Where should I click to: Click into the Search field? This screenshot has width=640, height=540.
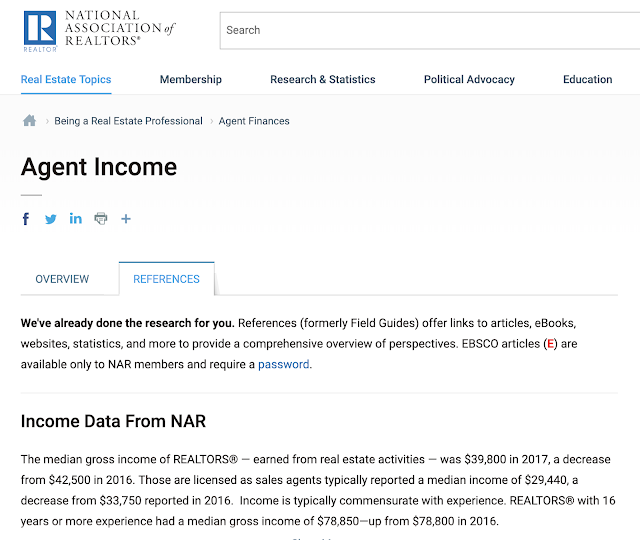pos(430,31)
